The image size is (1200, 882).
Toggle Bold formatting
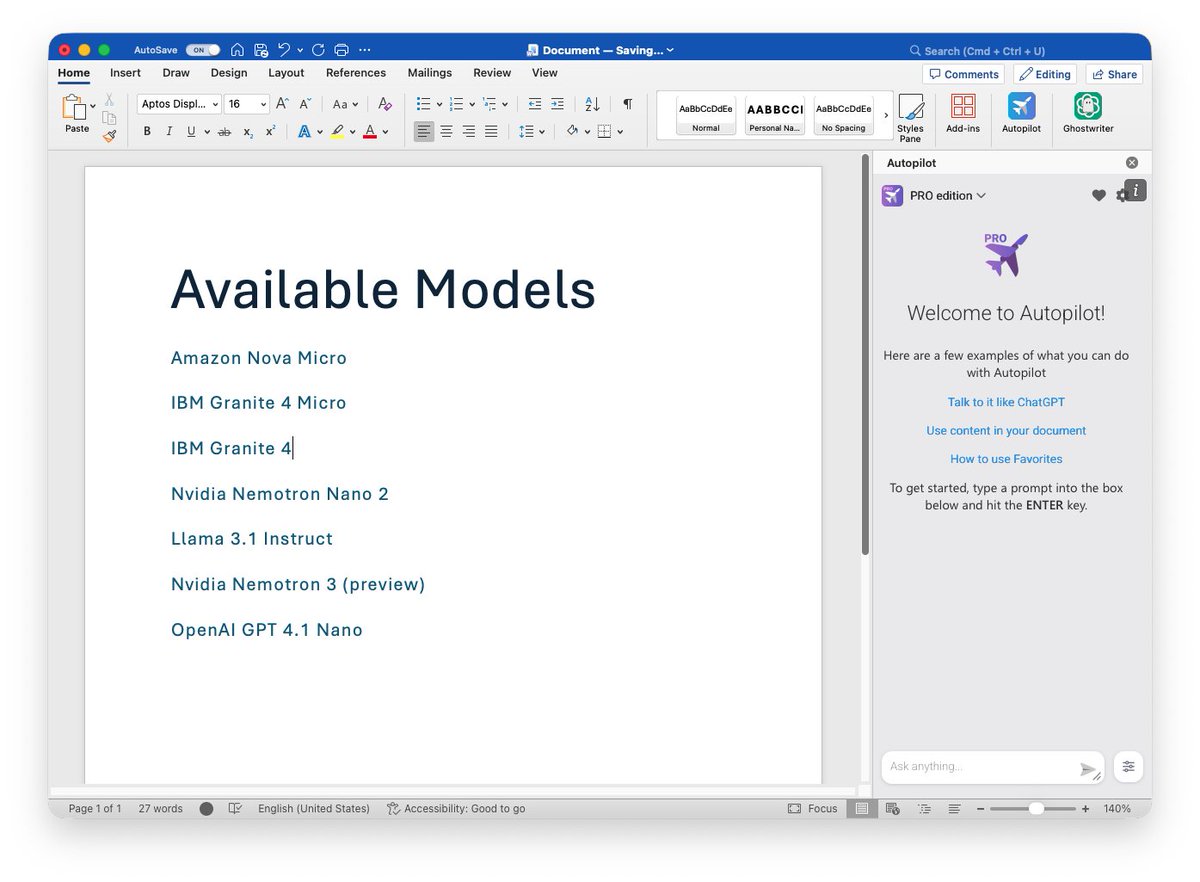(x=147, y=131)
